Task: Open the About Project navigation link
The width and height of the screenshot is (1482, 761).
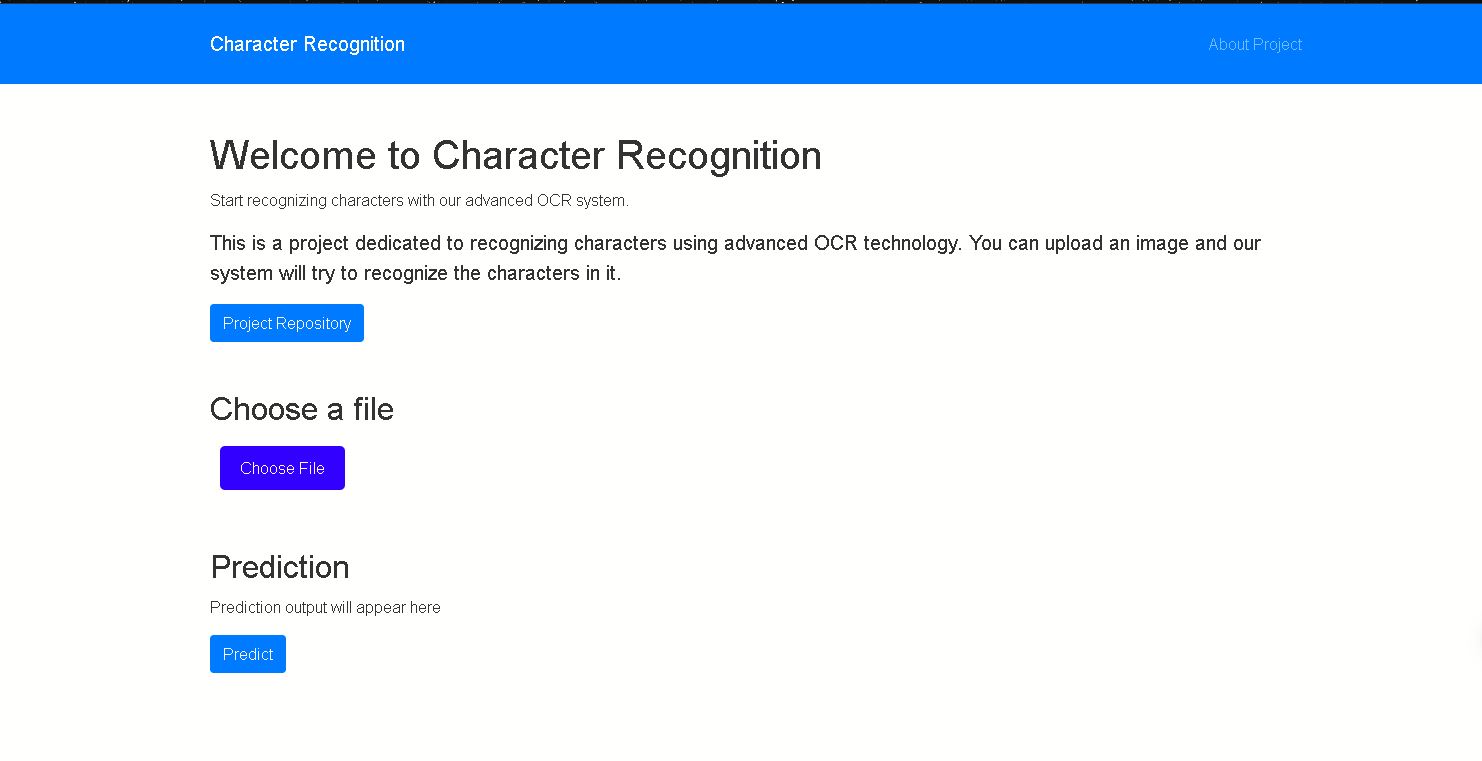Action: tap(1254, 44)
